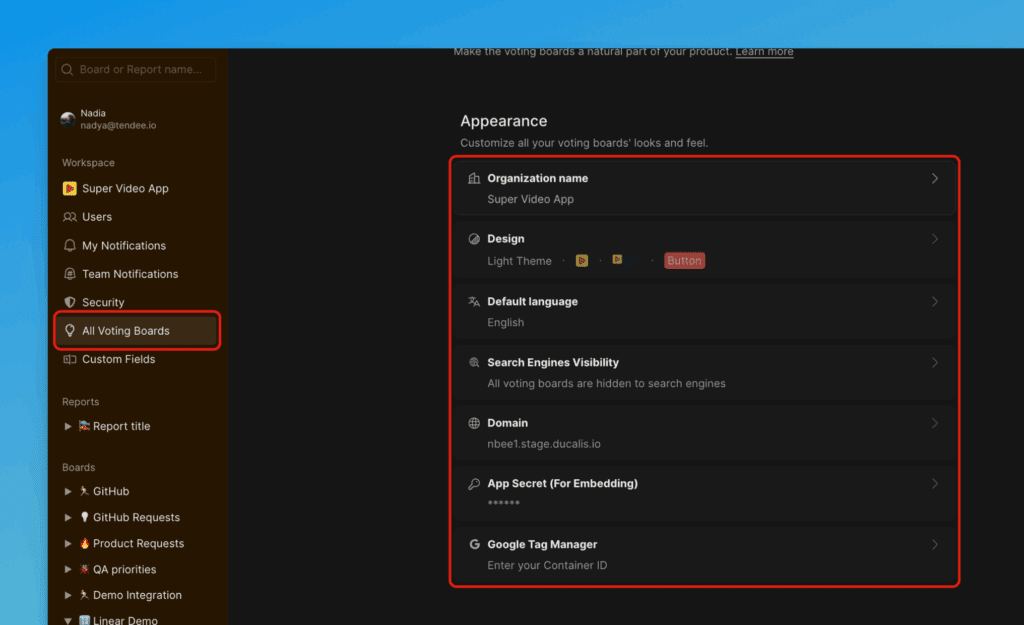Expand the Report title disclosure triangle
The width and height of the screenshot is (1024, 625).
pyautogui.click(x=68, y=426)
